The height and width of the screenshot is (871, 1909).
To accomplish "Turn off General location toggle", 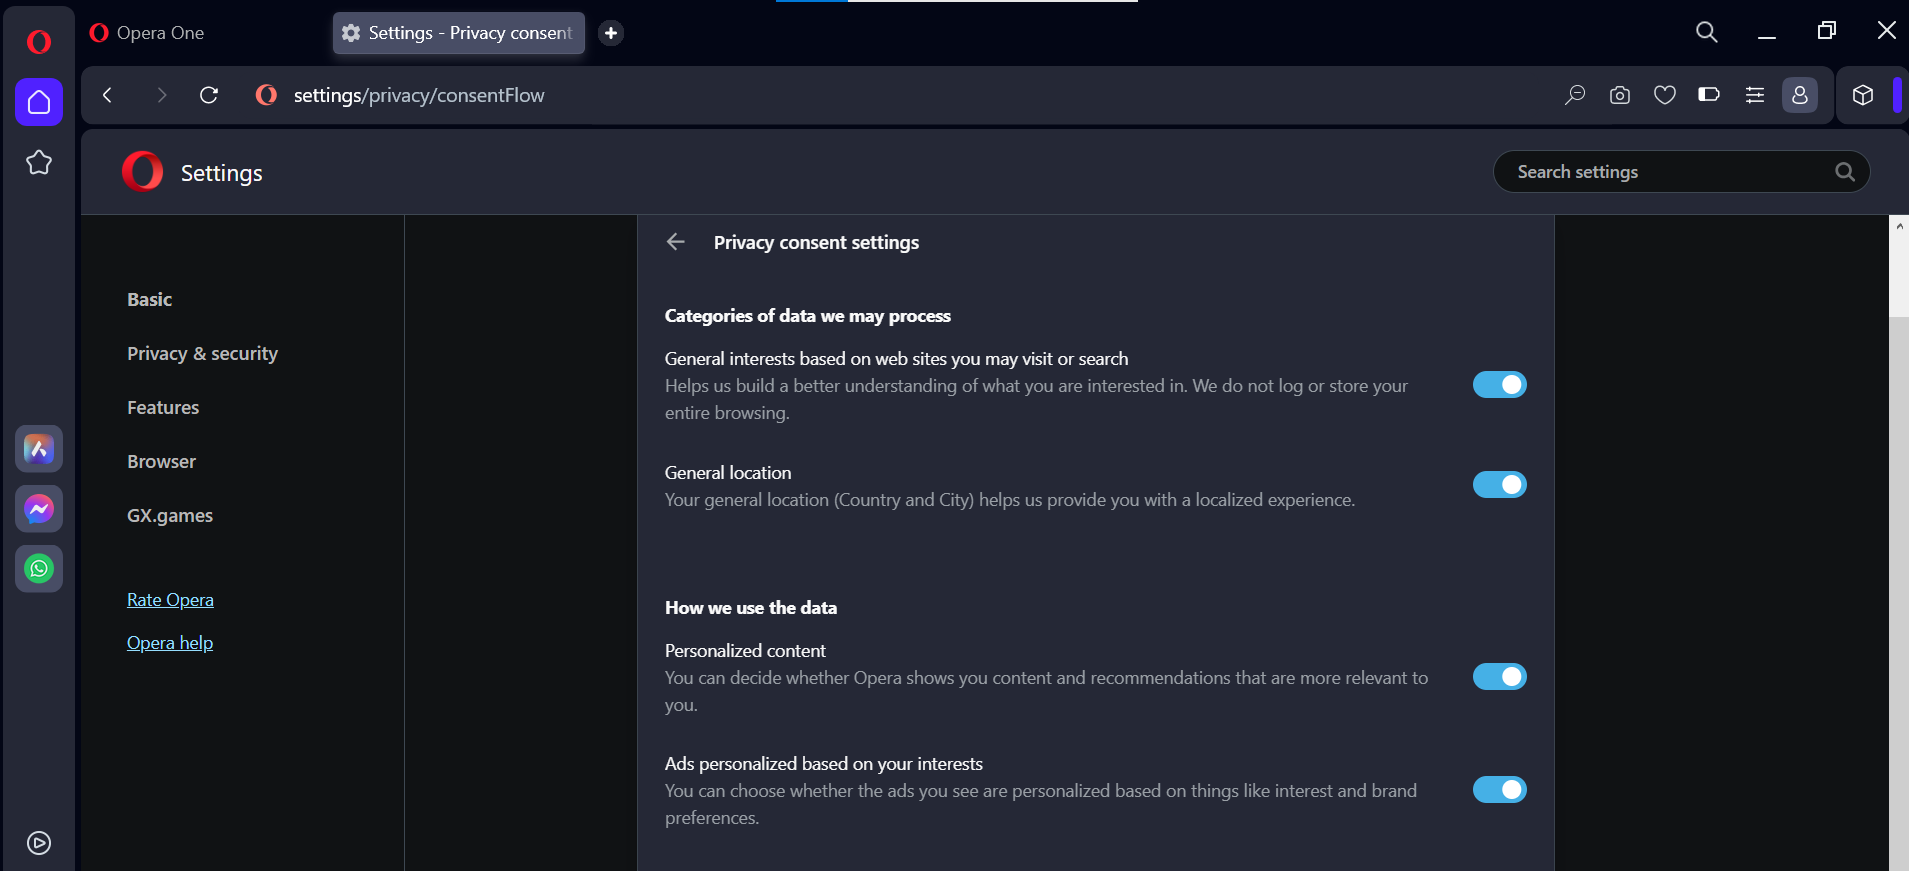I will pos(1499,485).
